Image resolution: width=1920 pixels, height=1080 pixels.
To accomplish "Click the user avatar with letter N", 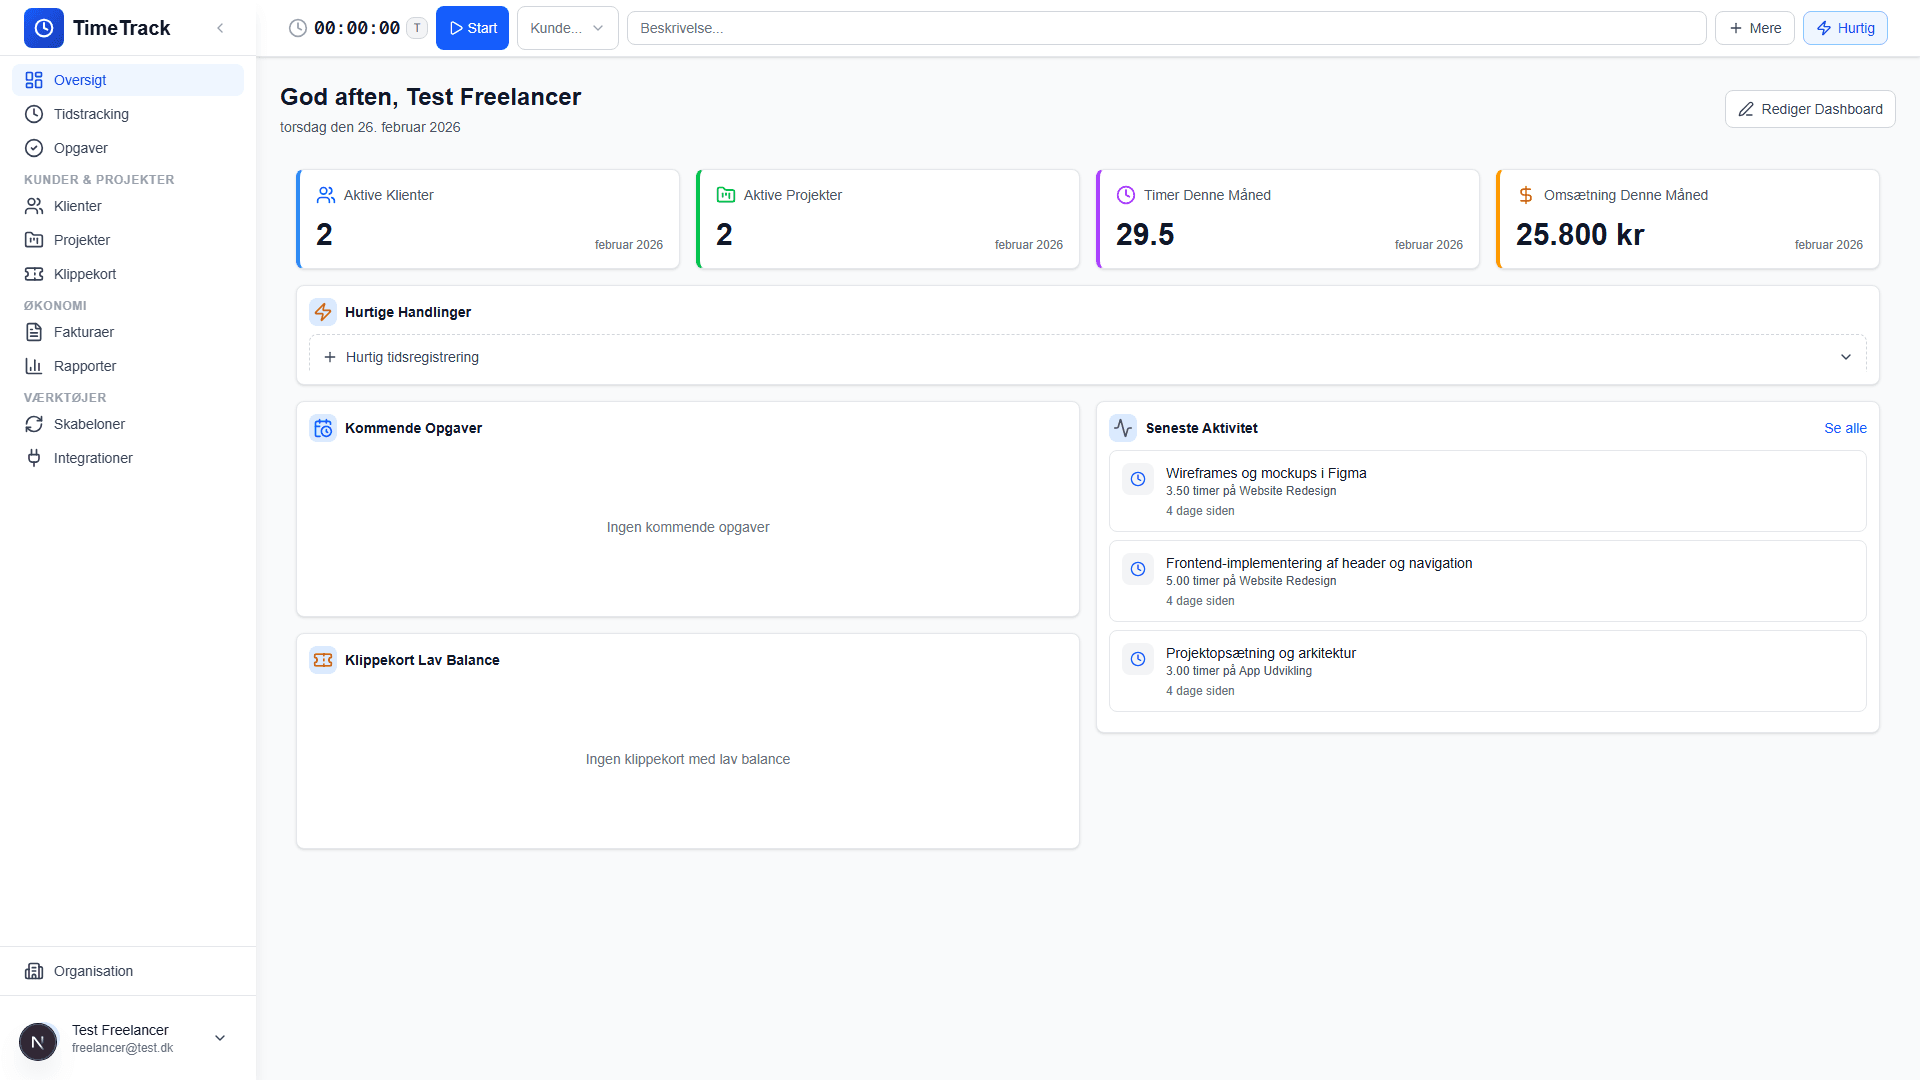I will pyautogui.click(x=38, y=1042).
